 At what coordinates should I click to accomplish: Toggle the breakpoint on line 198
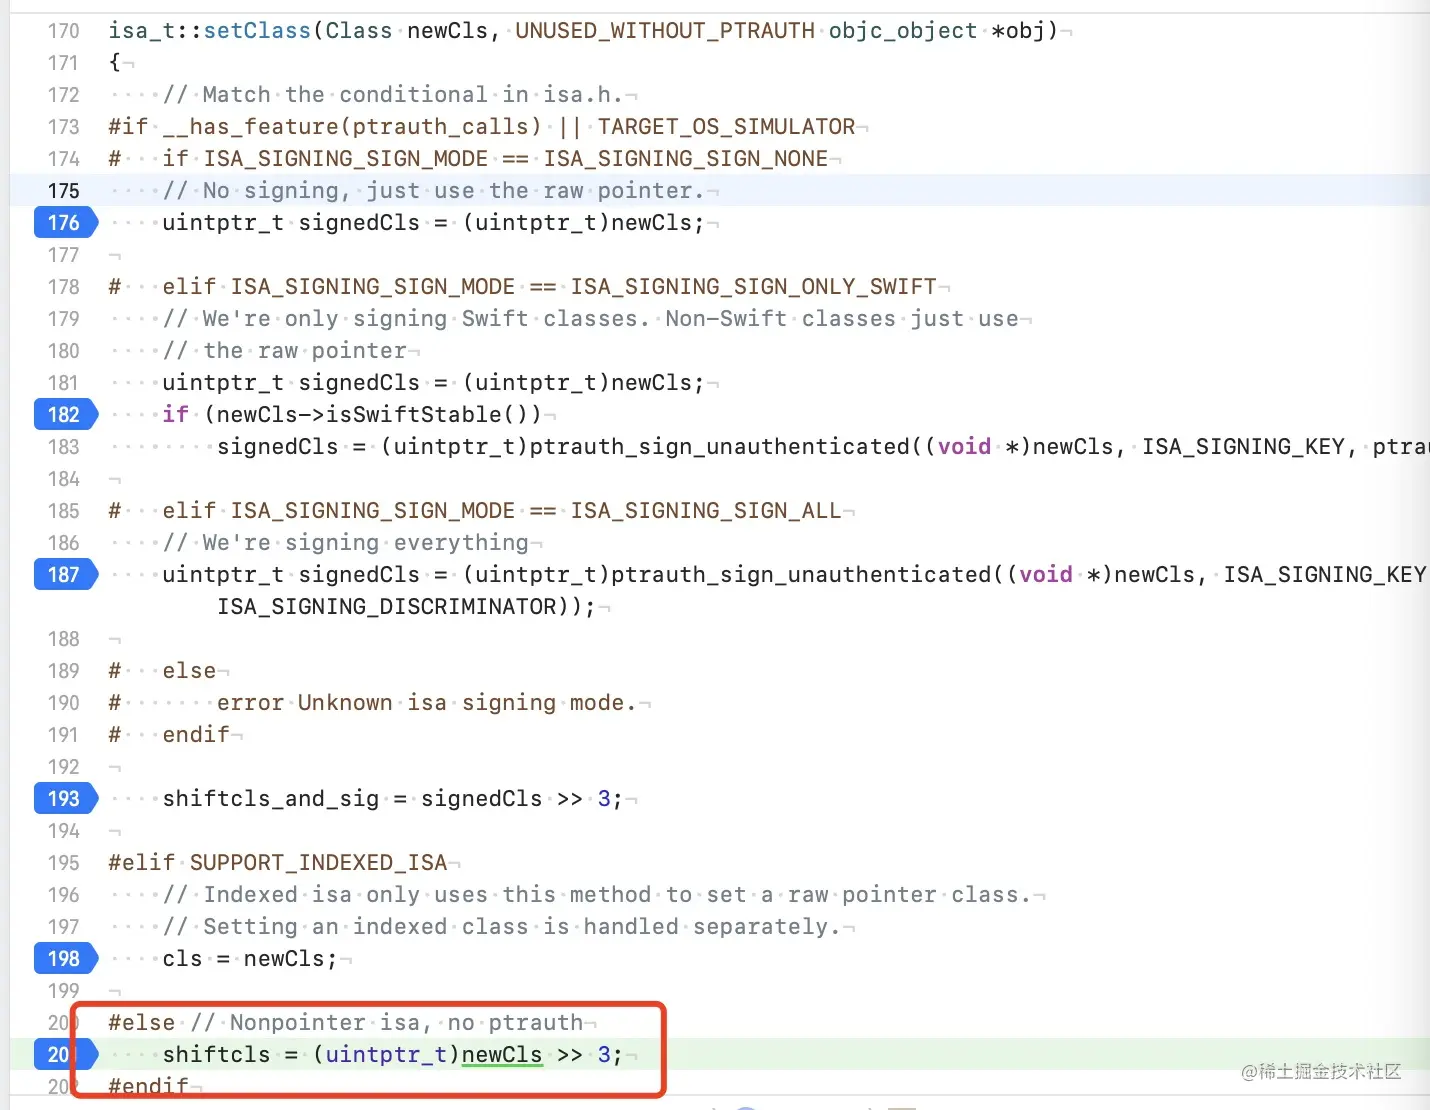(x=64, y=958)
